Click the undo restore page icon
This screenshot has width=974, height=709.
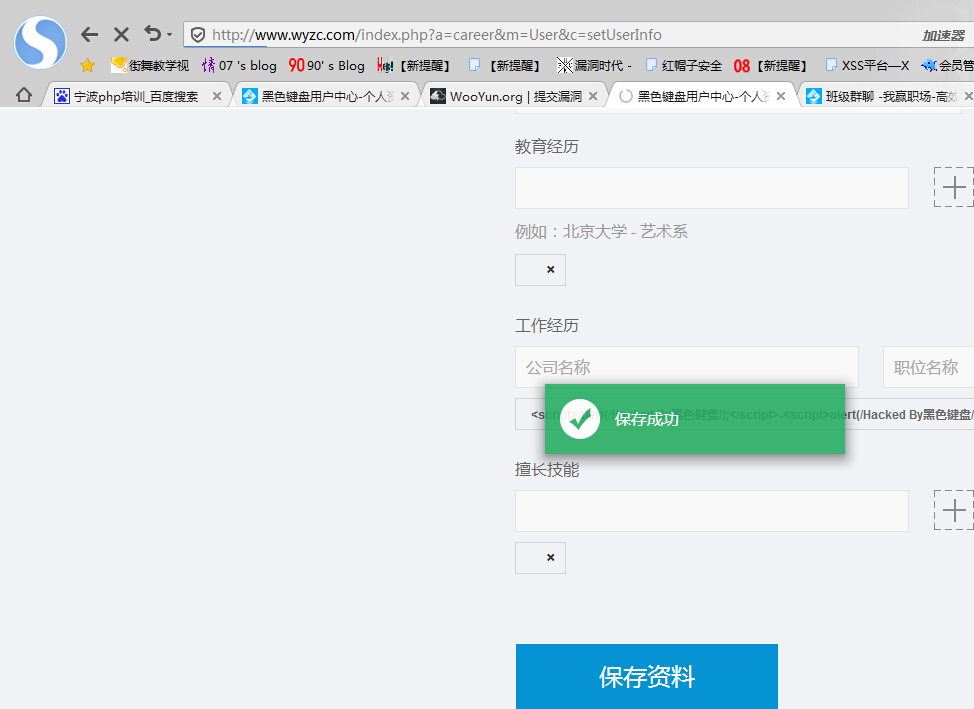click(152, 34)
